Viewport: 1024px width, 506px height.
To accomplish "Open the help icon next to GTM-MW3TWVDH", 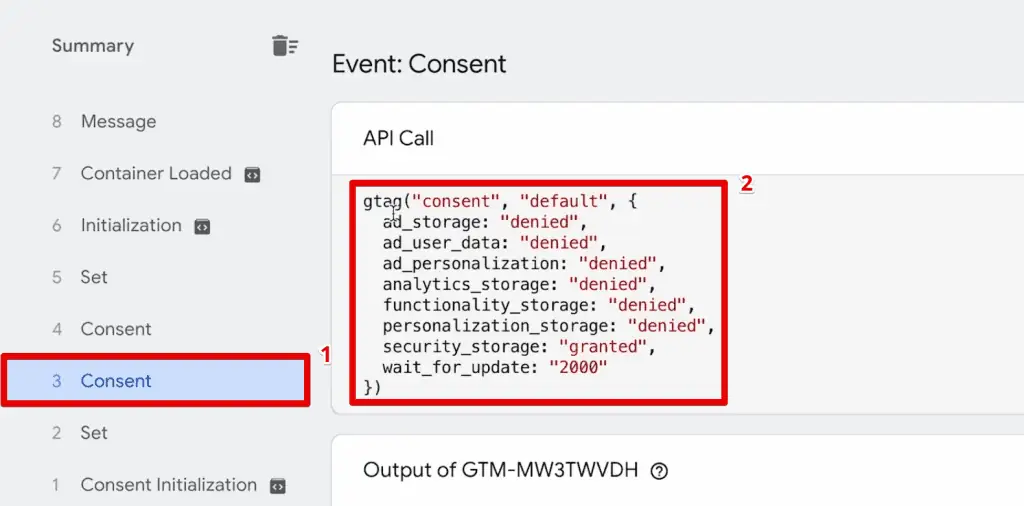I will point(660,471).
